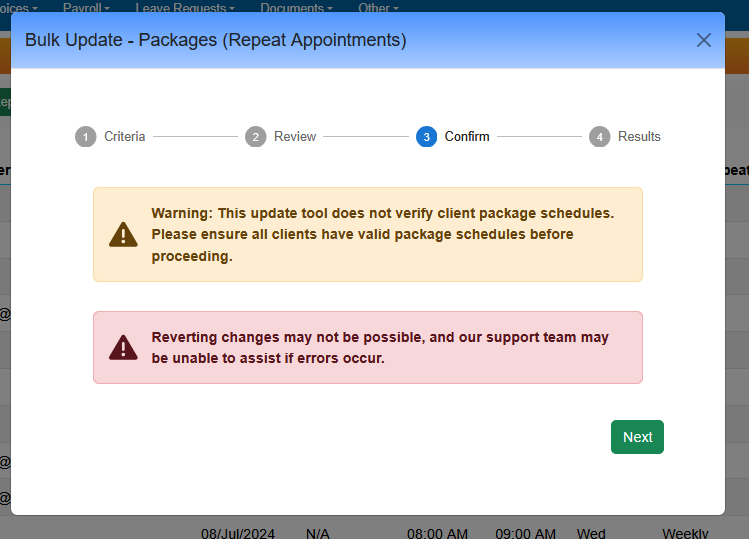Open the Documents dropdown menu
Screen dimensions: 749x539
click(x=296, y=7)
